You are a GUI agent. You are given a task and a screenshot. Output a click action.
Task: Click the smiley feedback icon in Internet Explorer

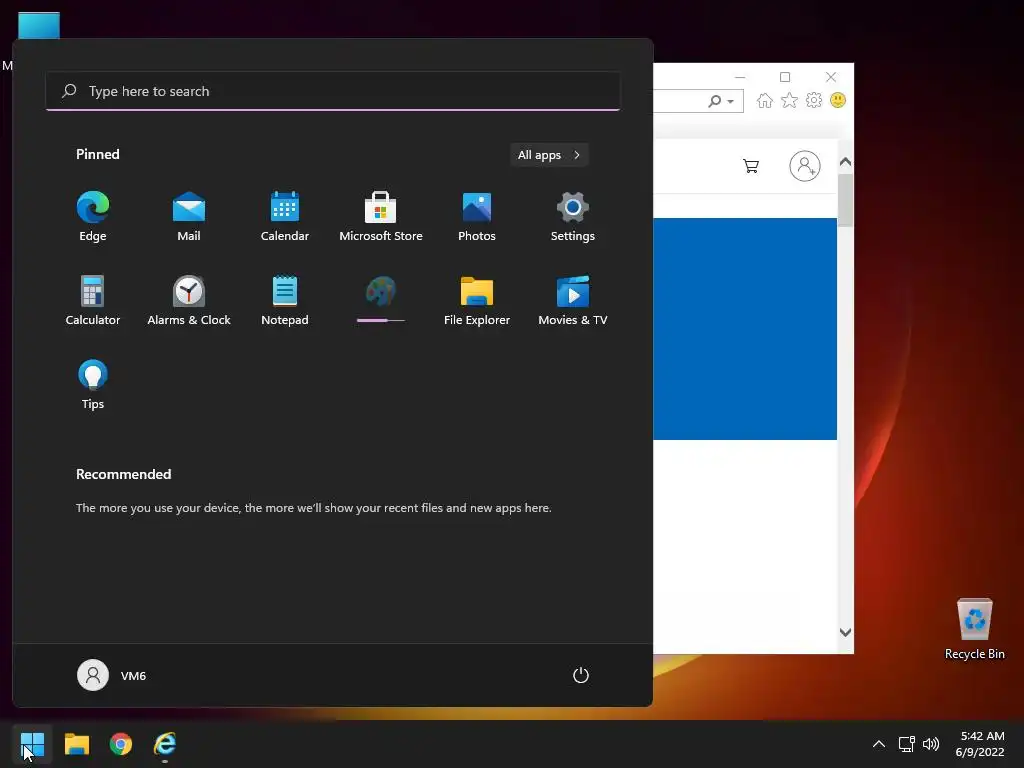tap(838, 101)
